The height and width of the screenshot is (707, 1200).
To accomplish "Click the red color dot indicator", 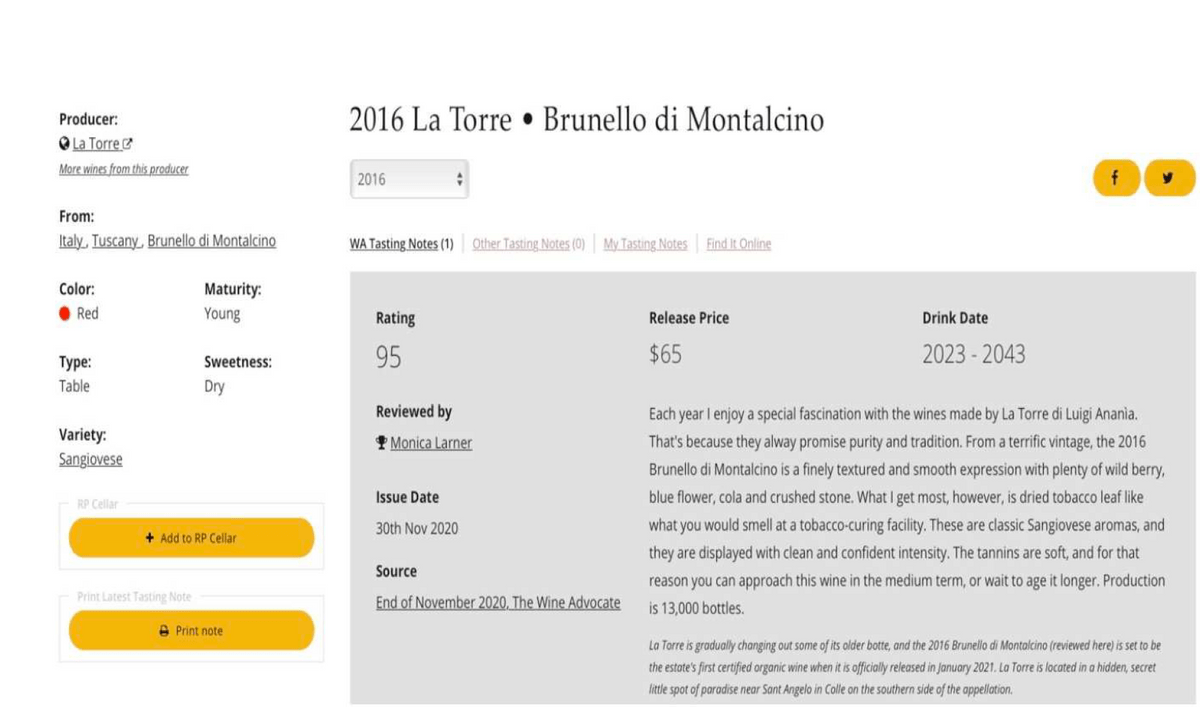I will click(65, 313).
